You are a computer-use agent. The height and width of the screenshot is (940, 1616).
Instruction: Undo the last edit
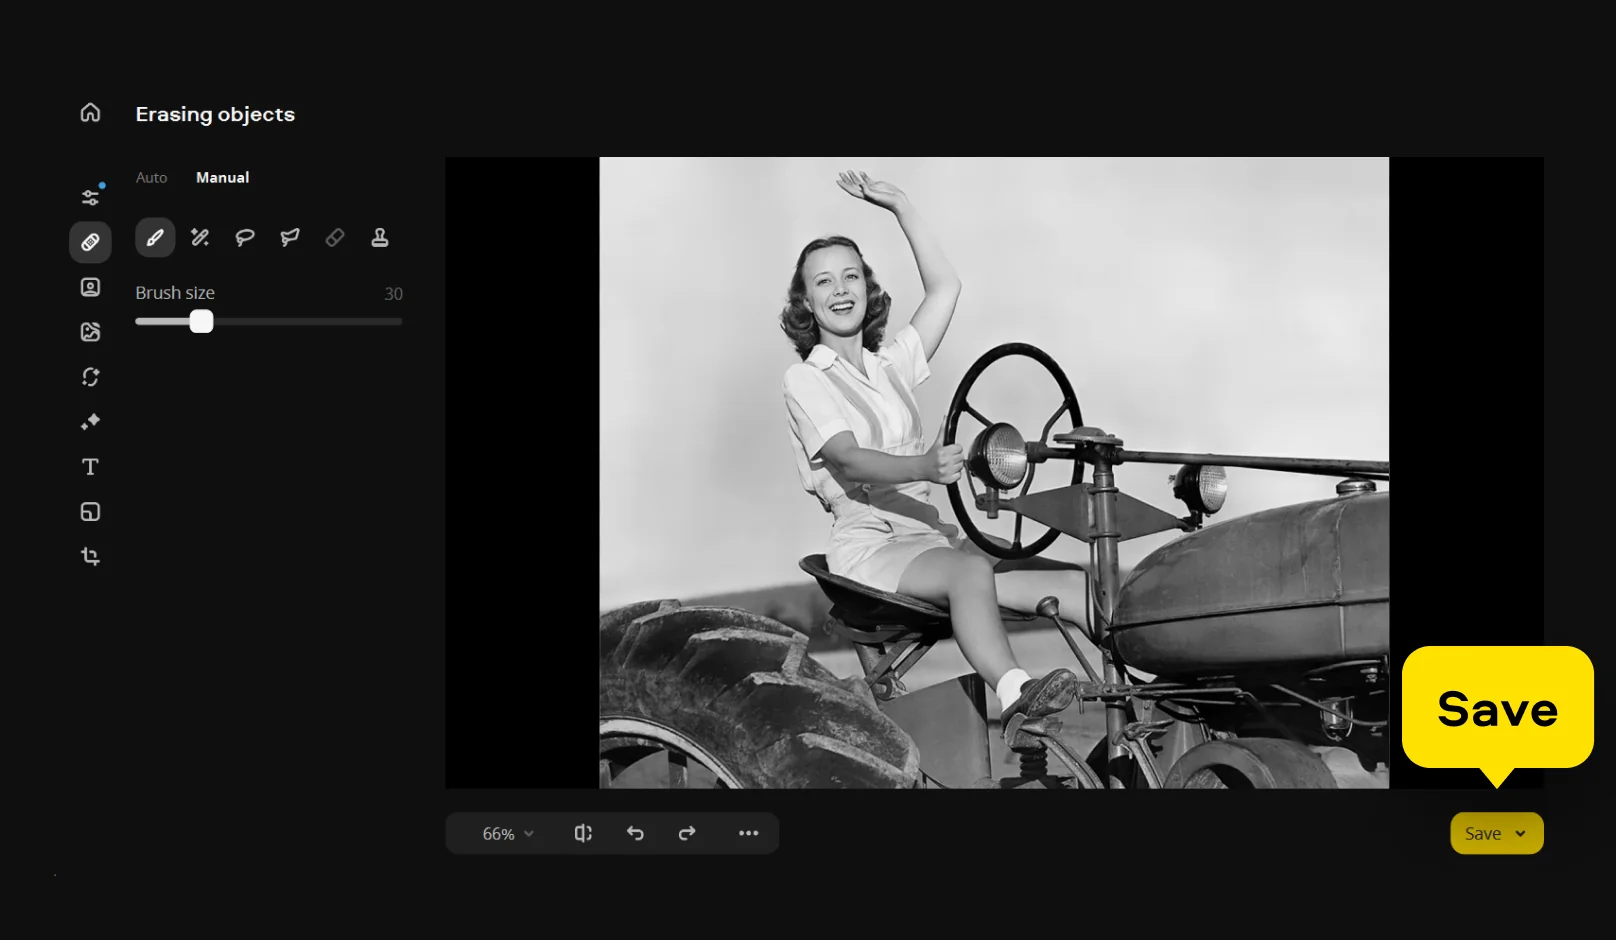point(635,833)
